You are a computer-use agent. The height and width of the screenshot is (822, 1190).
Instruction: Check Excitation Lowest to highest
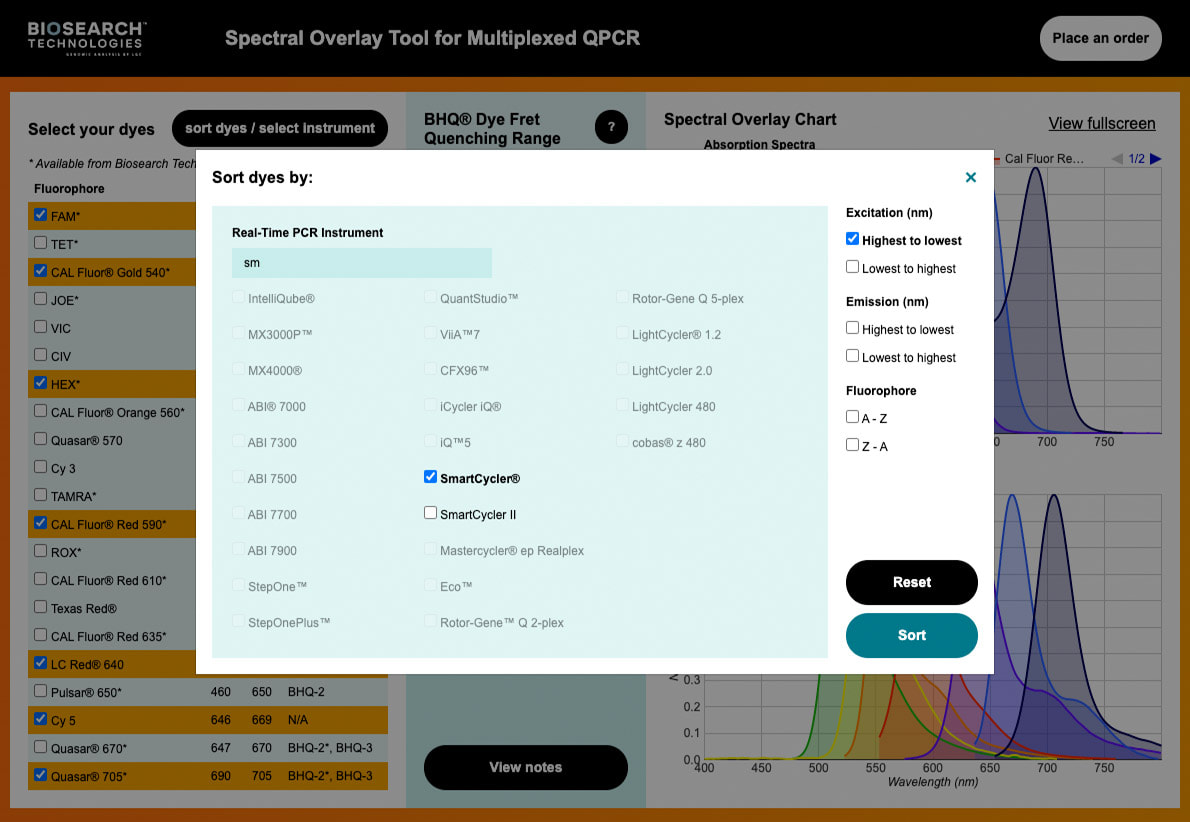point(852,267)
